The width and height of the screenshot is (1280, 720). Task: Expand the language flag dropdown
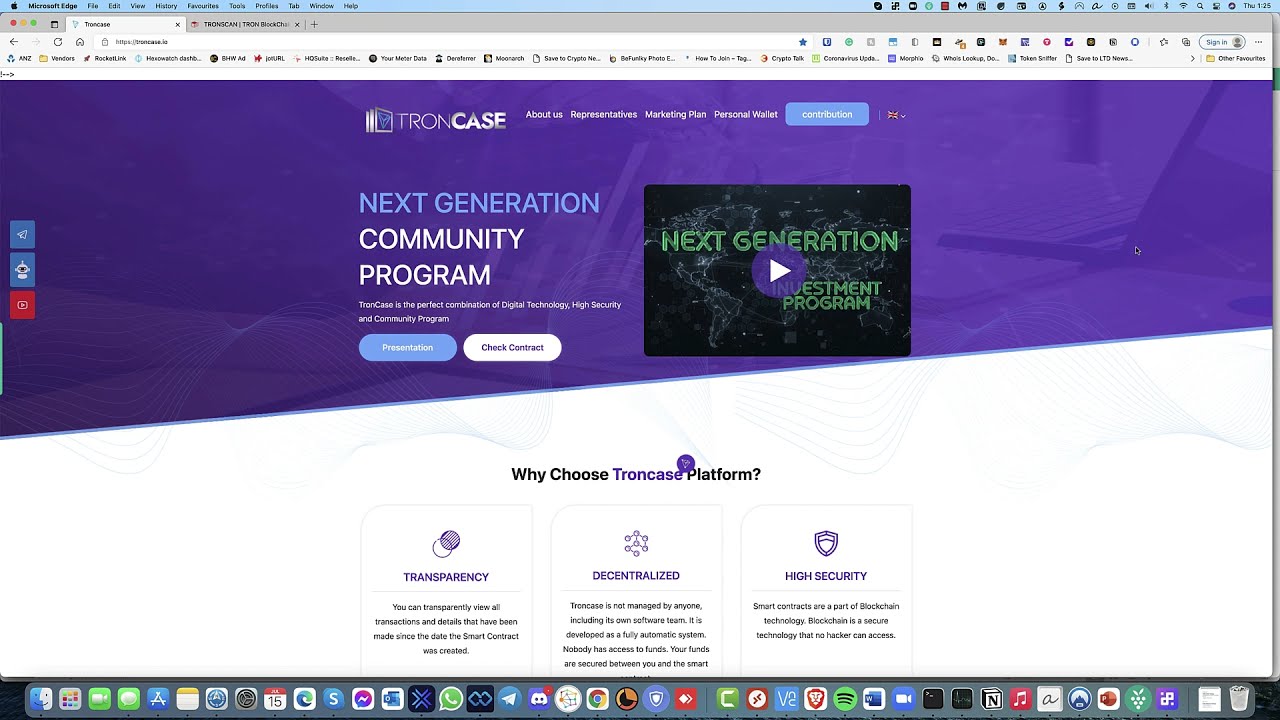click(x=896, y=115)
